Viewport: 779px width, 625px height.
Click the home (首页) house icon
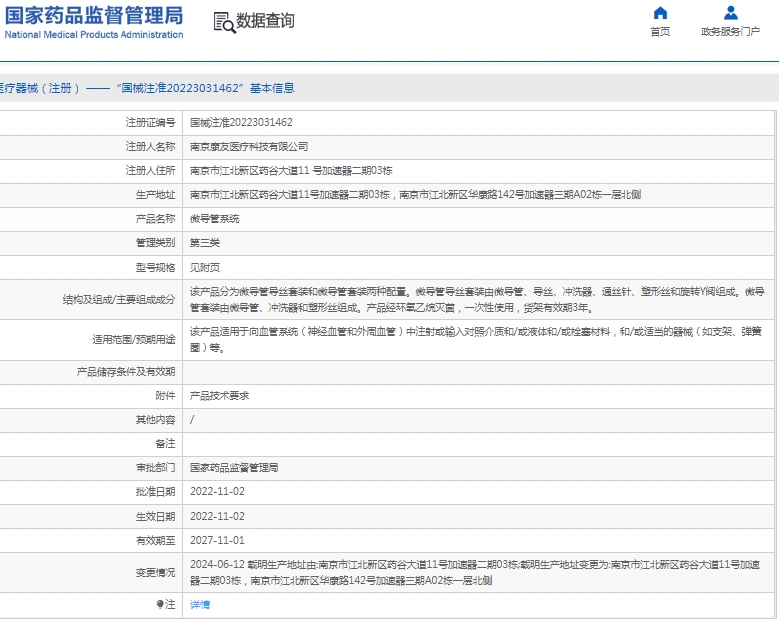point(660,12)
